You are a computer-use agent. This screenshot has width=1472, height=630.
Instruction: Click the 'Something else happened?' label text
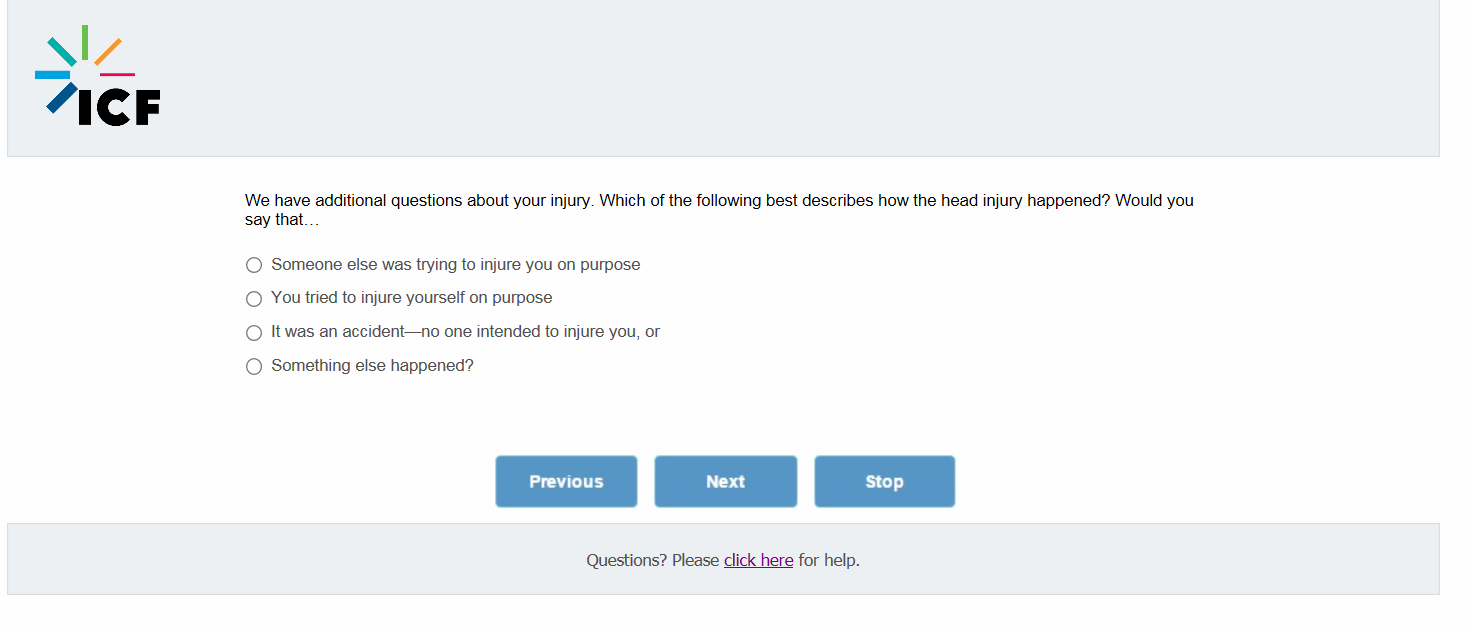372,366
